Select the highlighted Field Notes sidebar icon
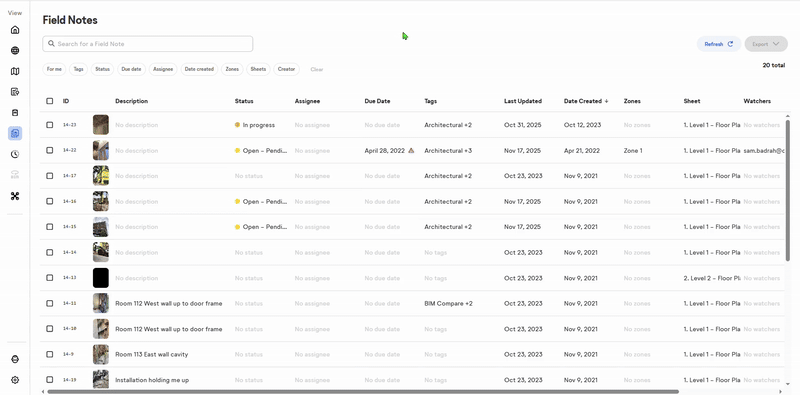The height and width of the screenshot is (395, 800). 15,134
